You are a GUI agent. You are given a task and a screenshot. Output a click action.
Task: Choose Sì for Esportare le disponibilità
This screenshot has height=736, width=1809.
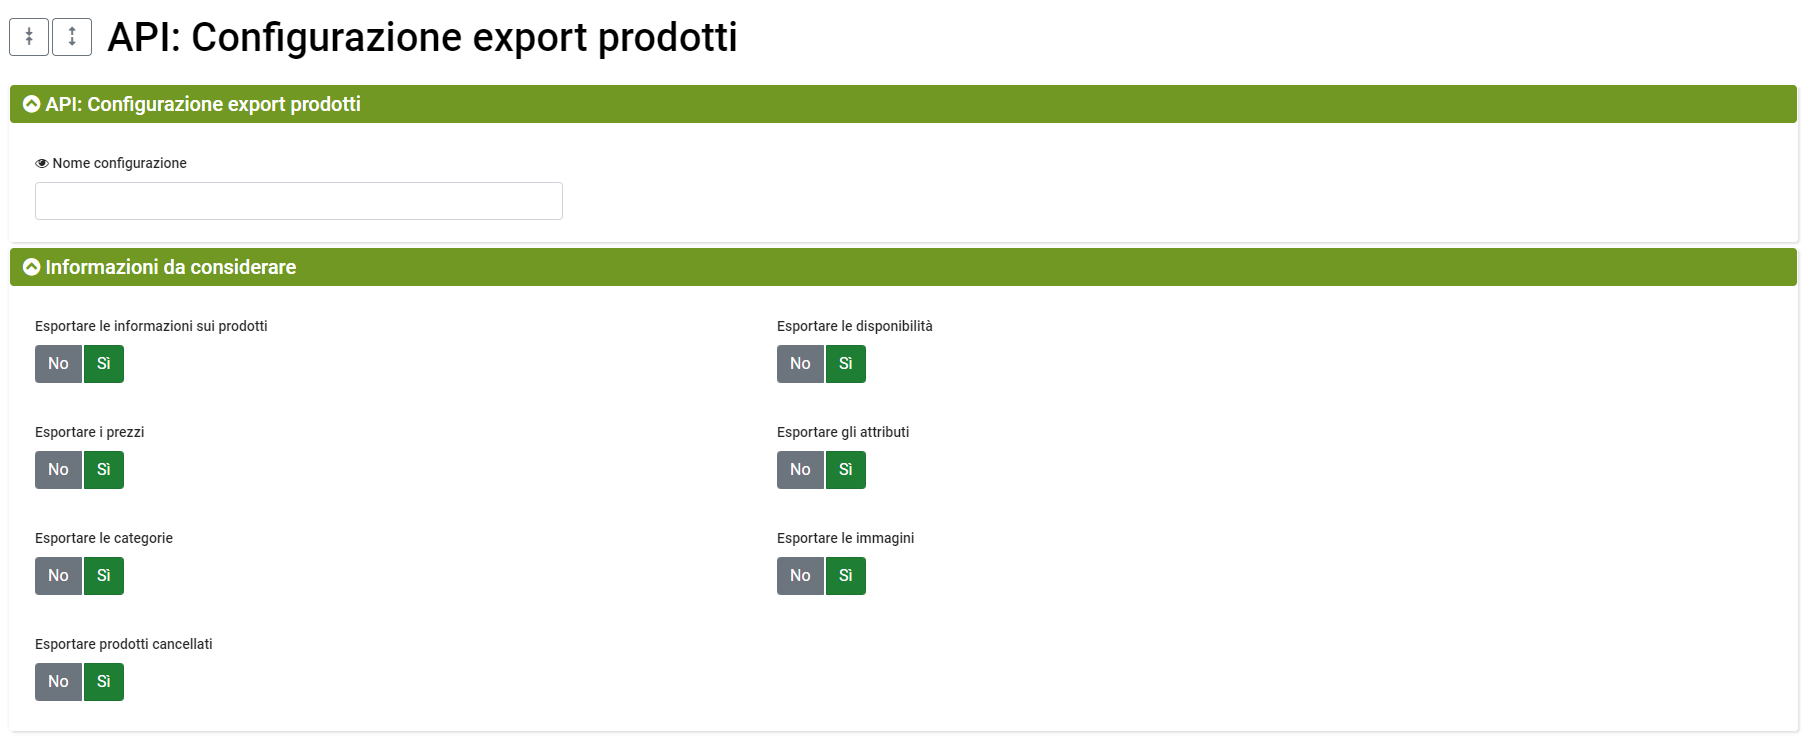pyautogui.click(x=846, y=364)
